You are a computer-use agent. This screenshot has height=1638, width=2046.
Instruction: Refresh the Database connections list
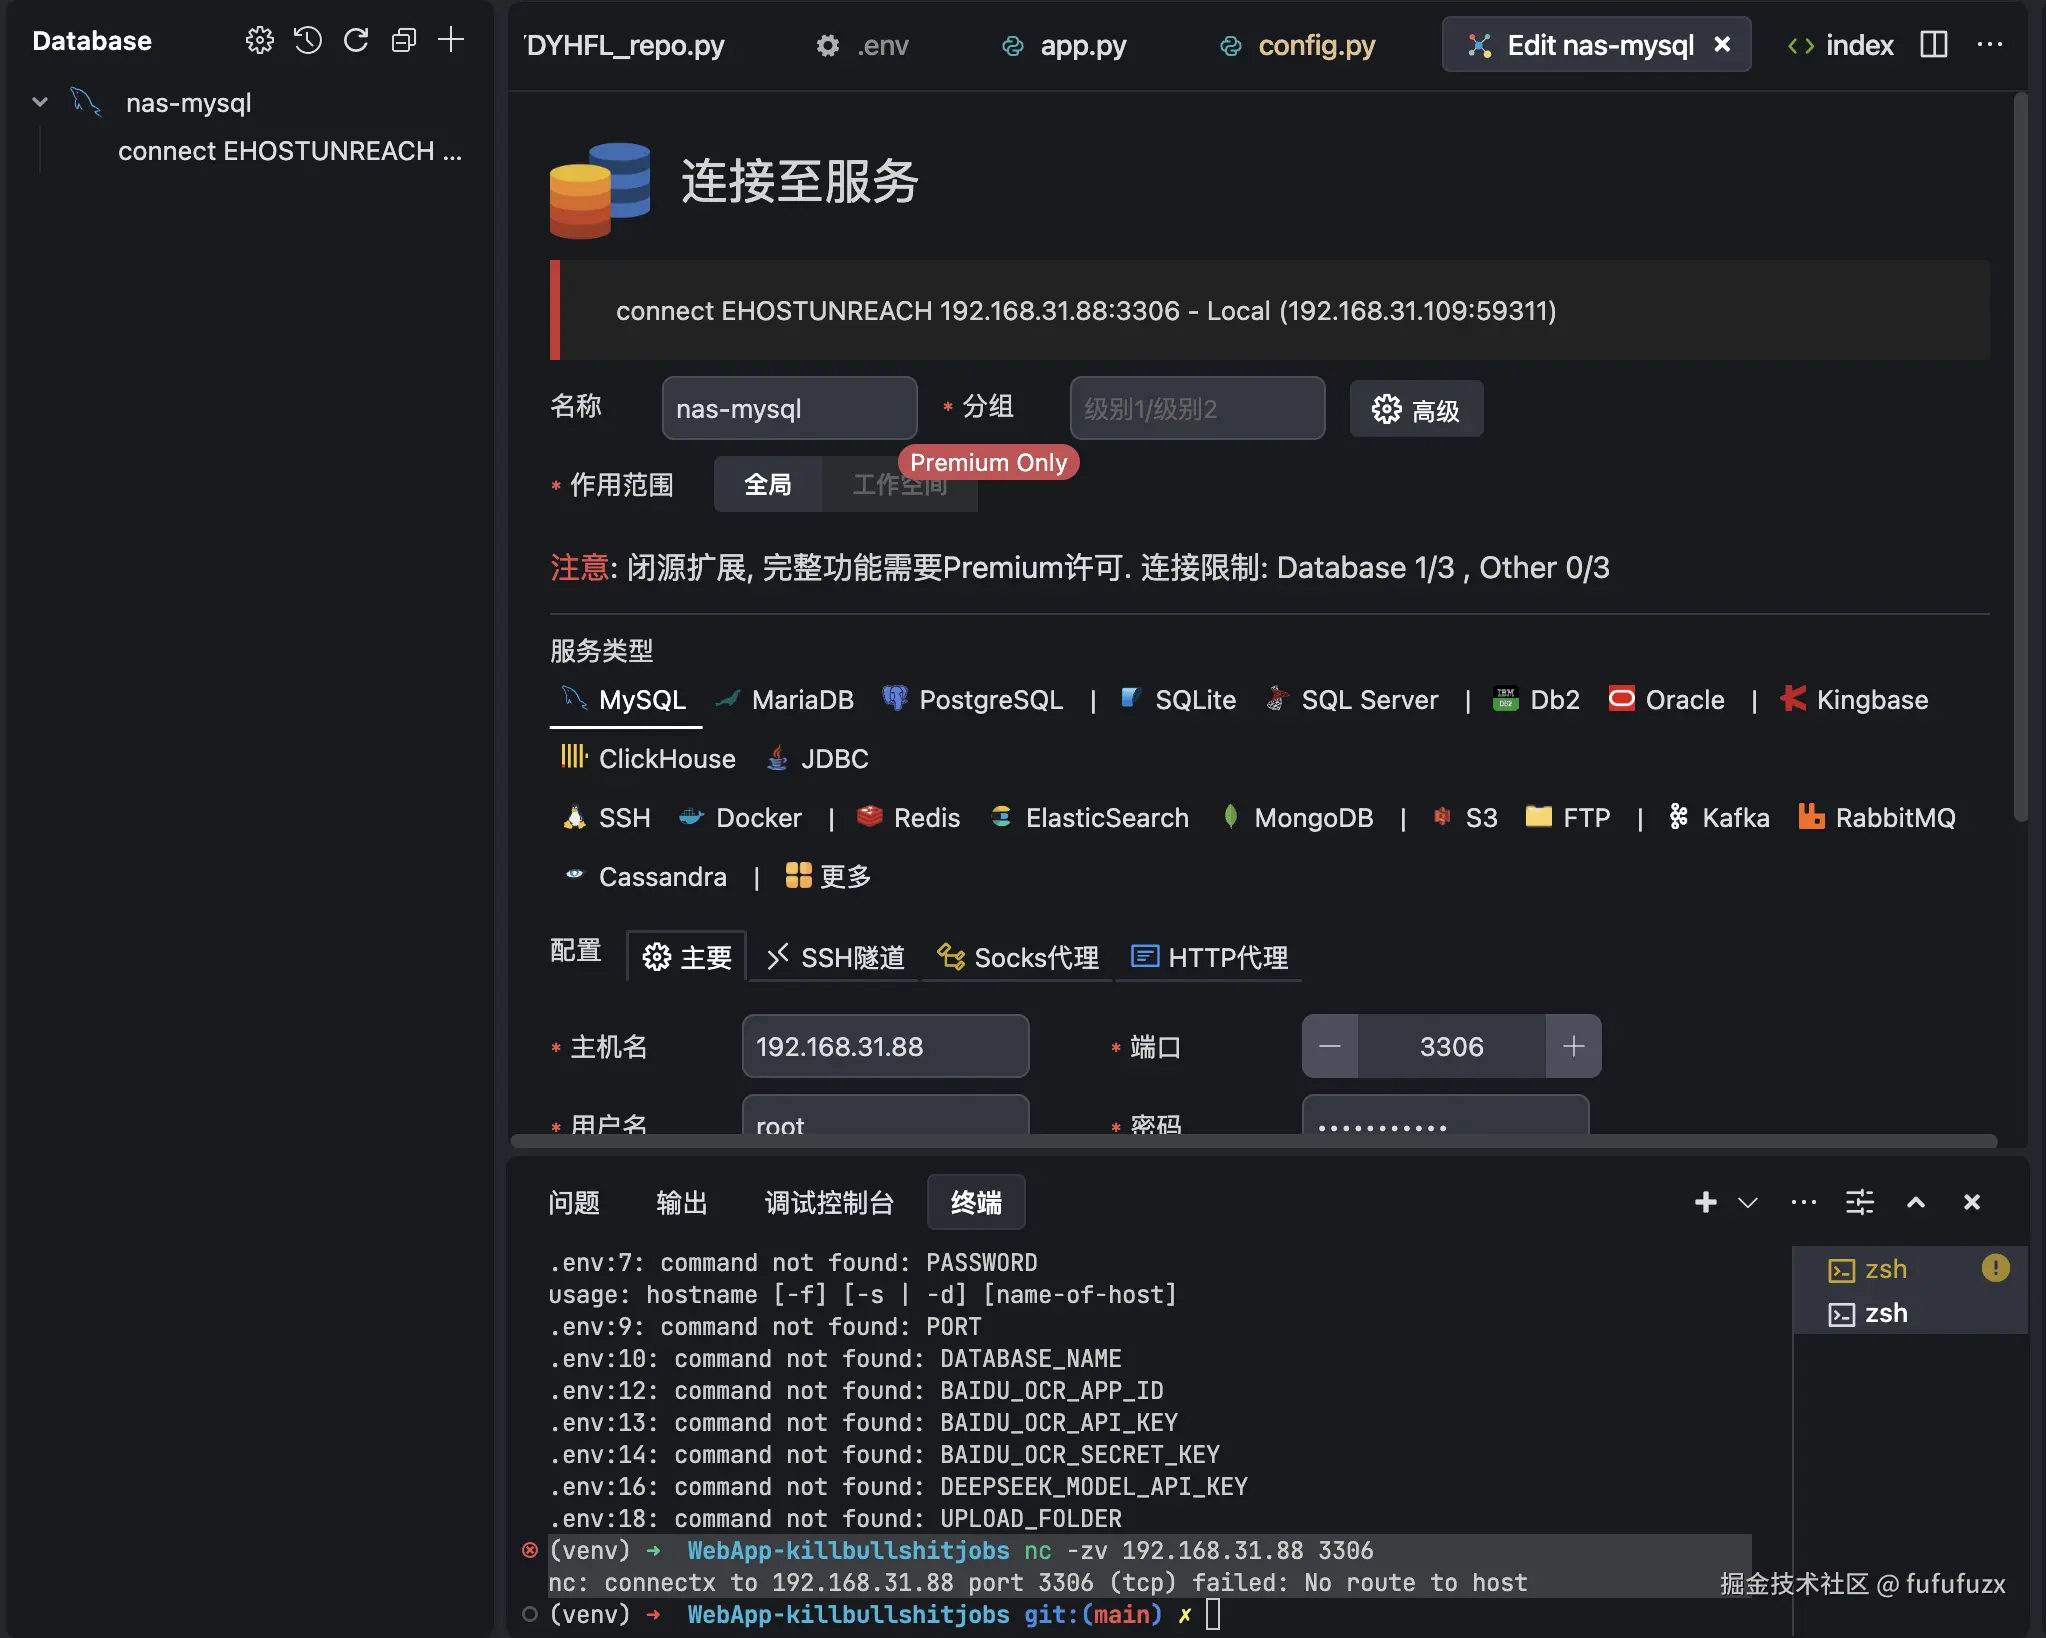[356, 40]
